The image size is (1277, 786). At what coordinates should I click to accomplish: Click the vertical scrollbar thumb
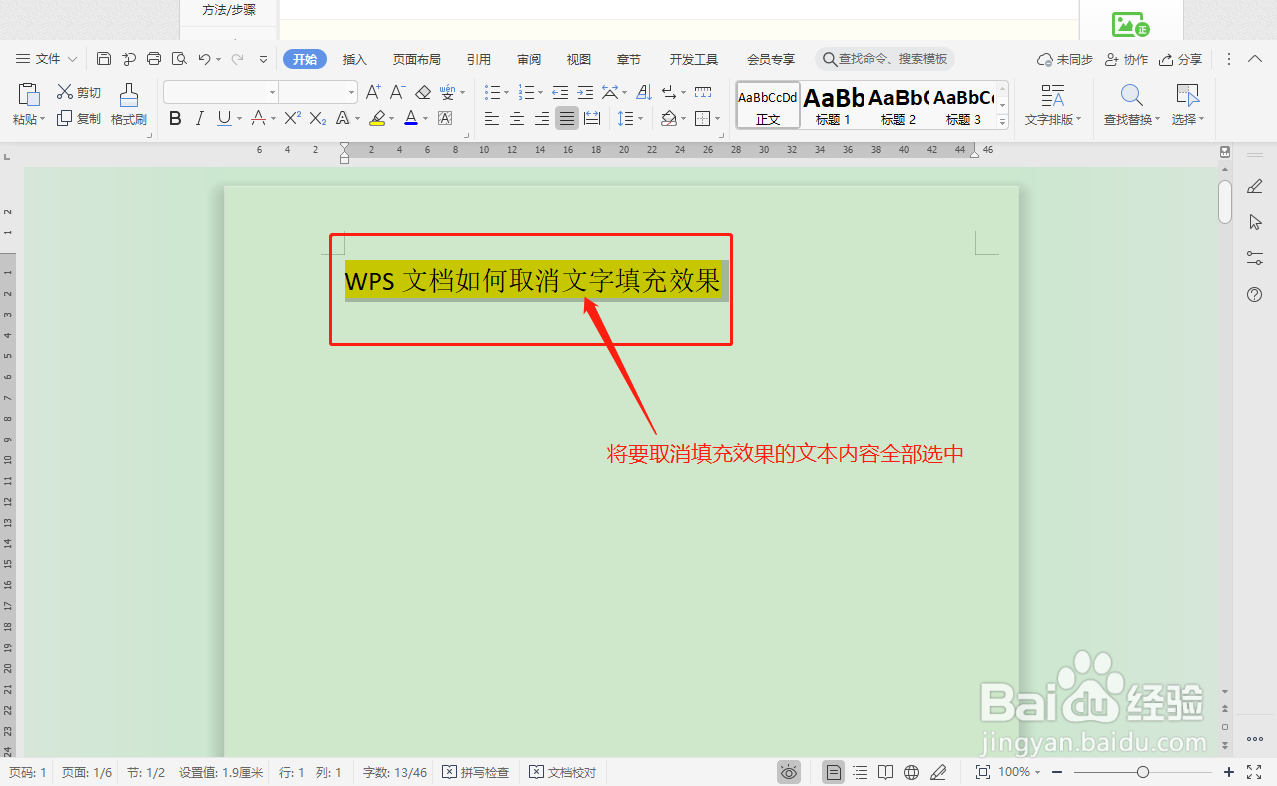[1225, 200]
